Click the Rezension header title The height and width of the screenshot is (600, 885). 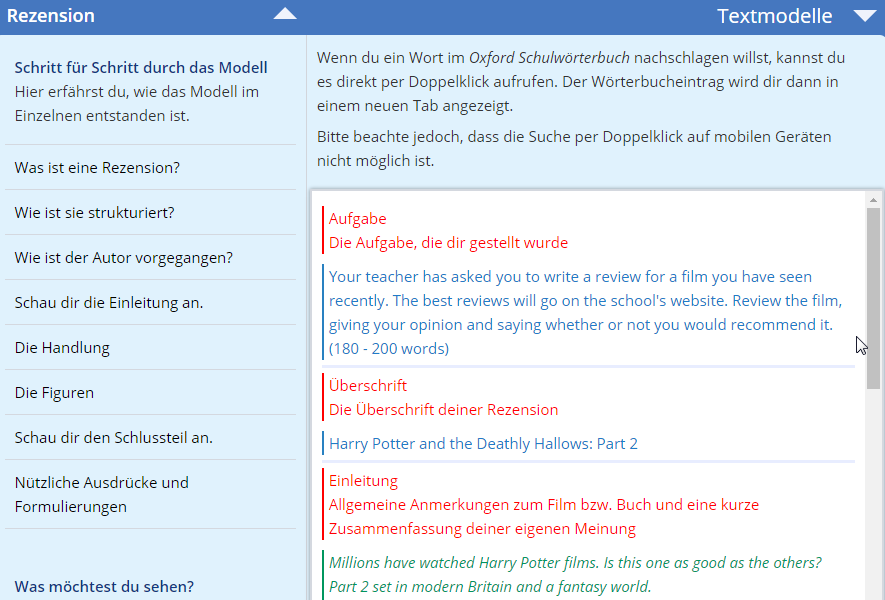click(51, 16)
